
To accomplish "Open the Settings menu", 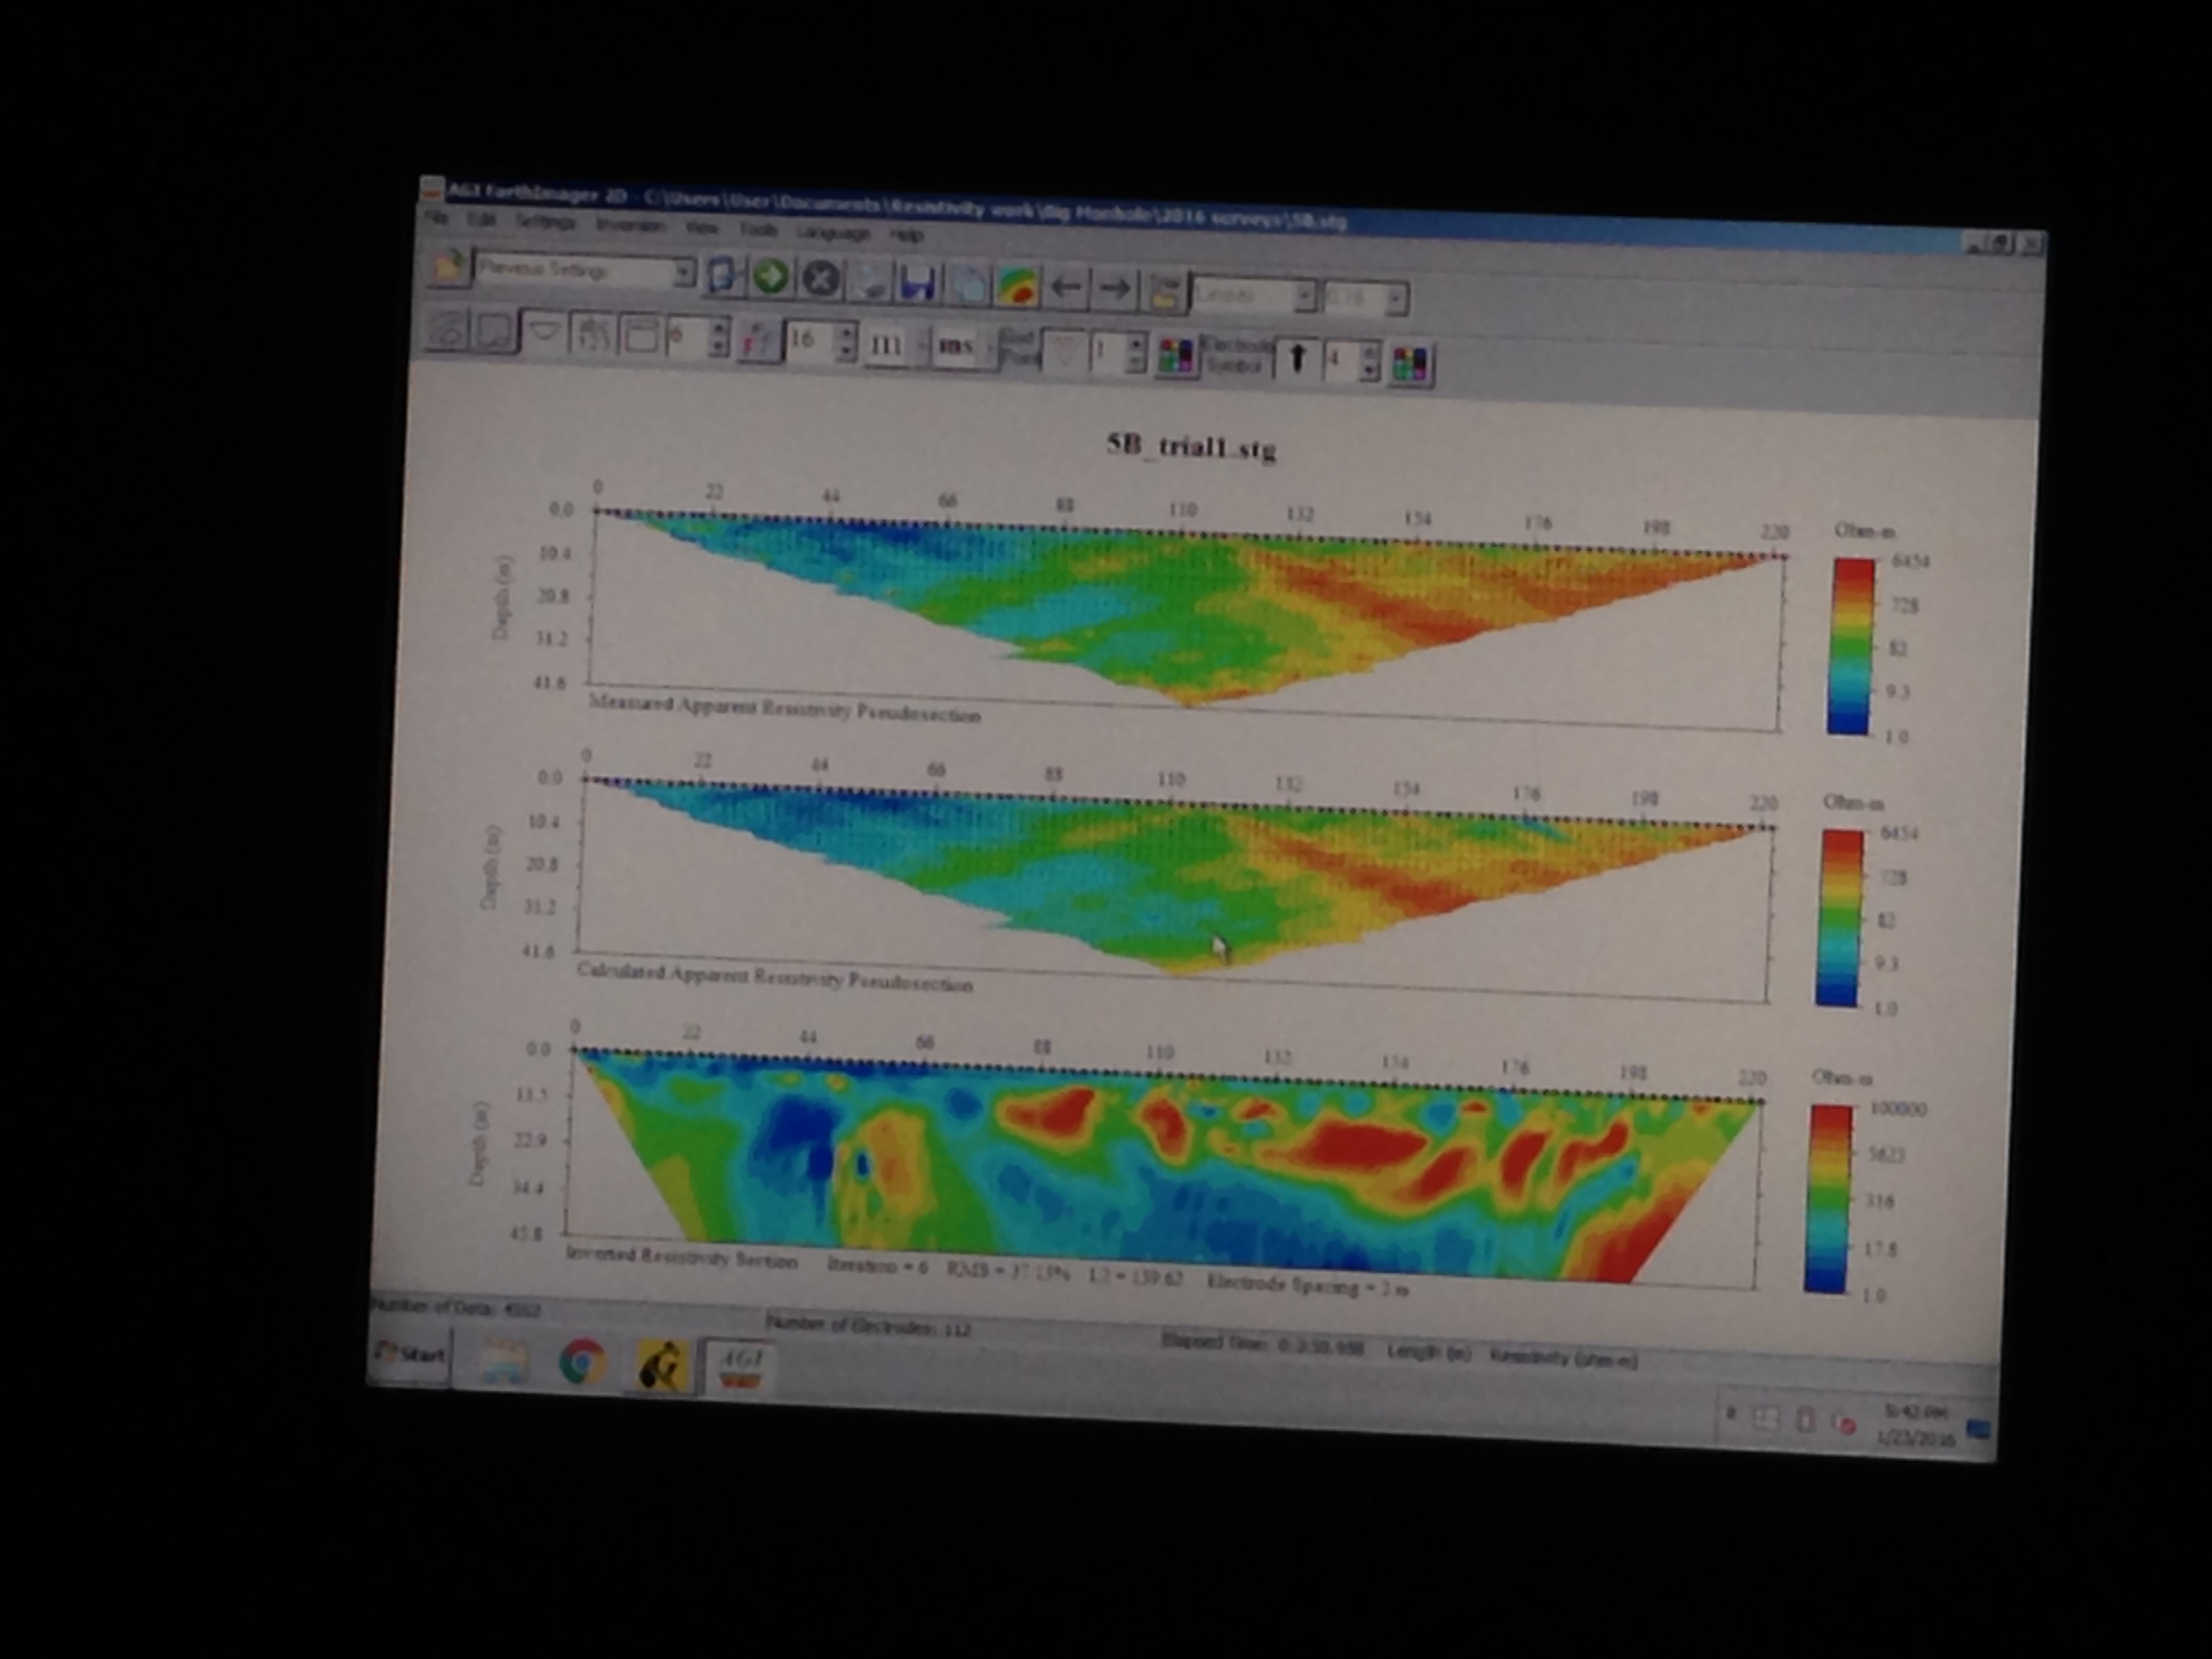I will point(545,222).
